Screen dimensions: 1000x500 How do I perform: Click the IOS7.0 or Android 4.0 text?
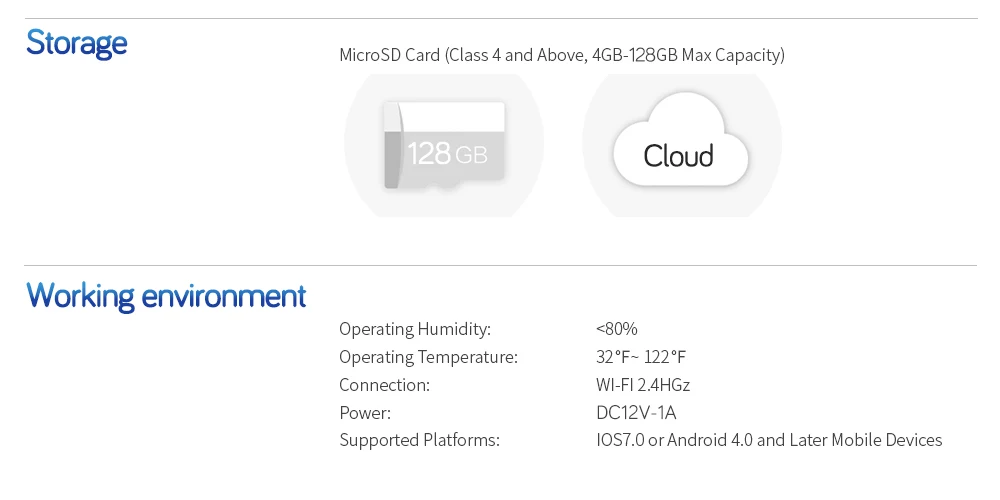677,440
